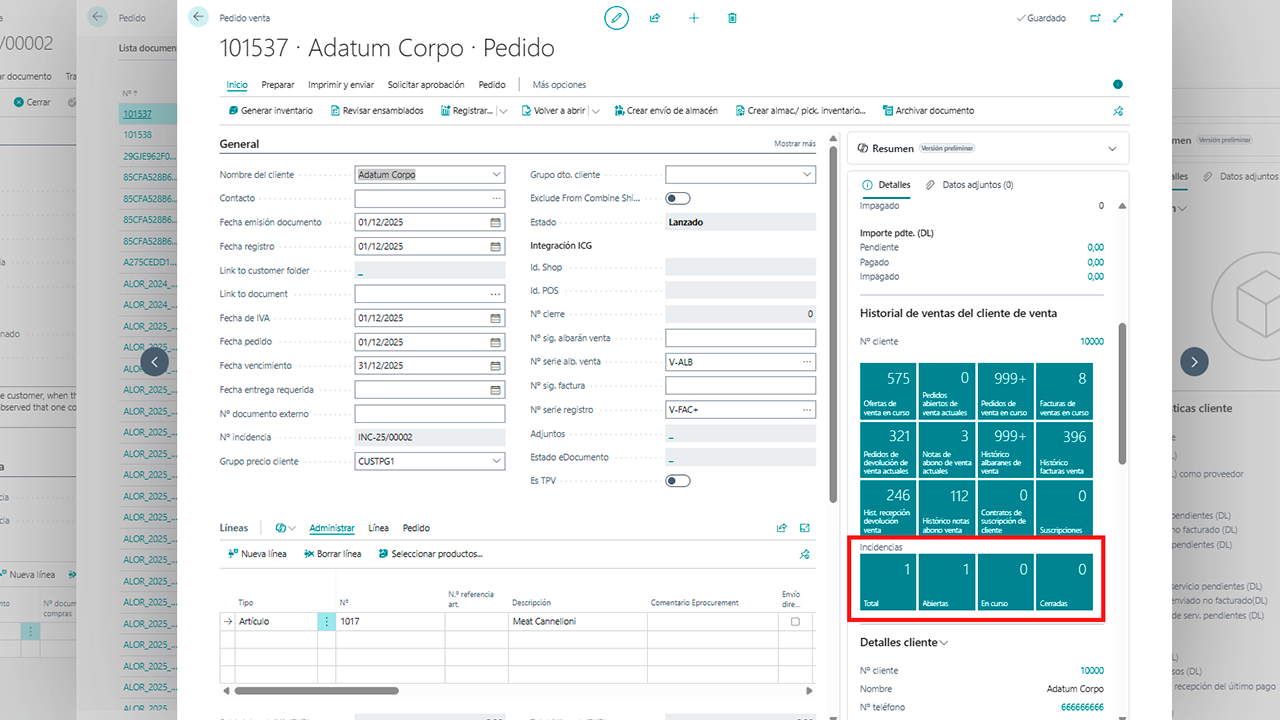The width and height of the screenshot is (1280, 720).
Task: Click the trash delete icon
Action: coord(732,18)
